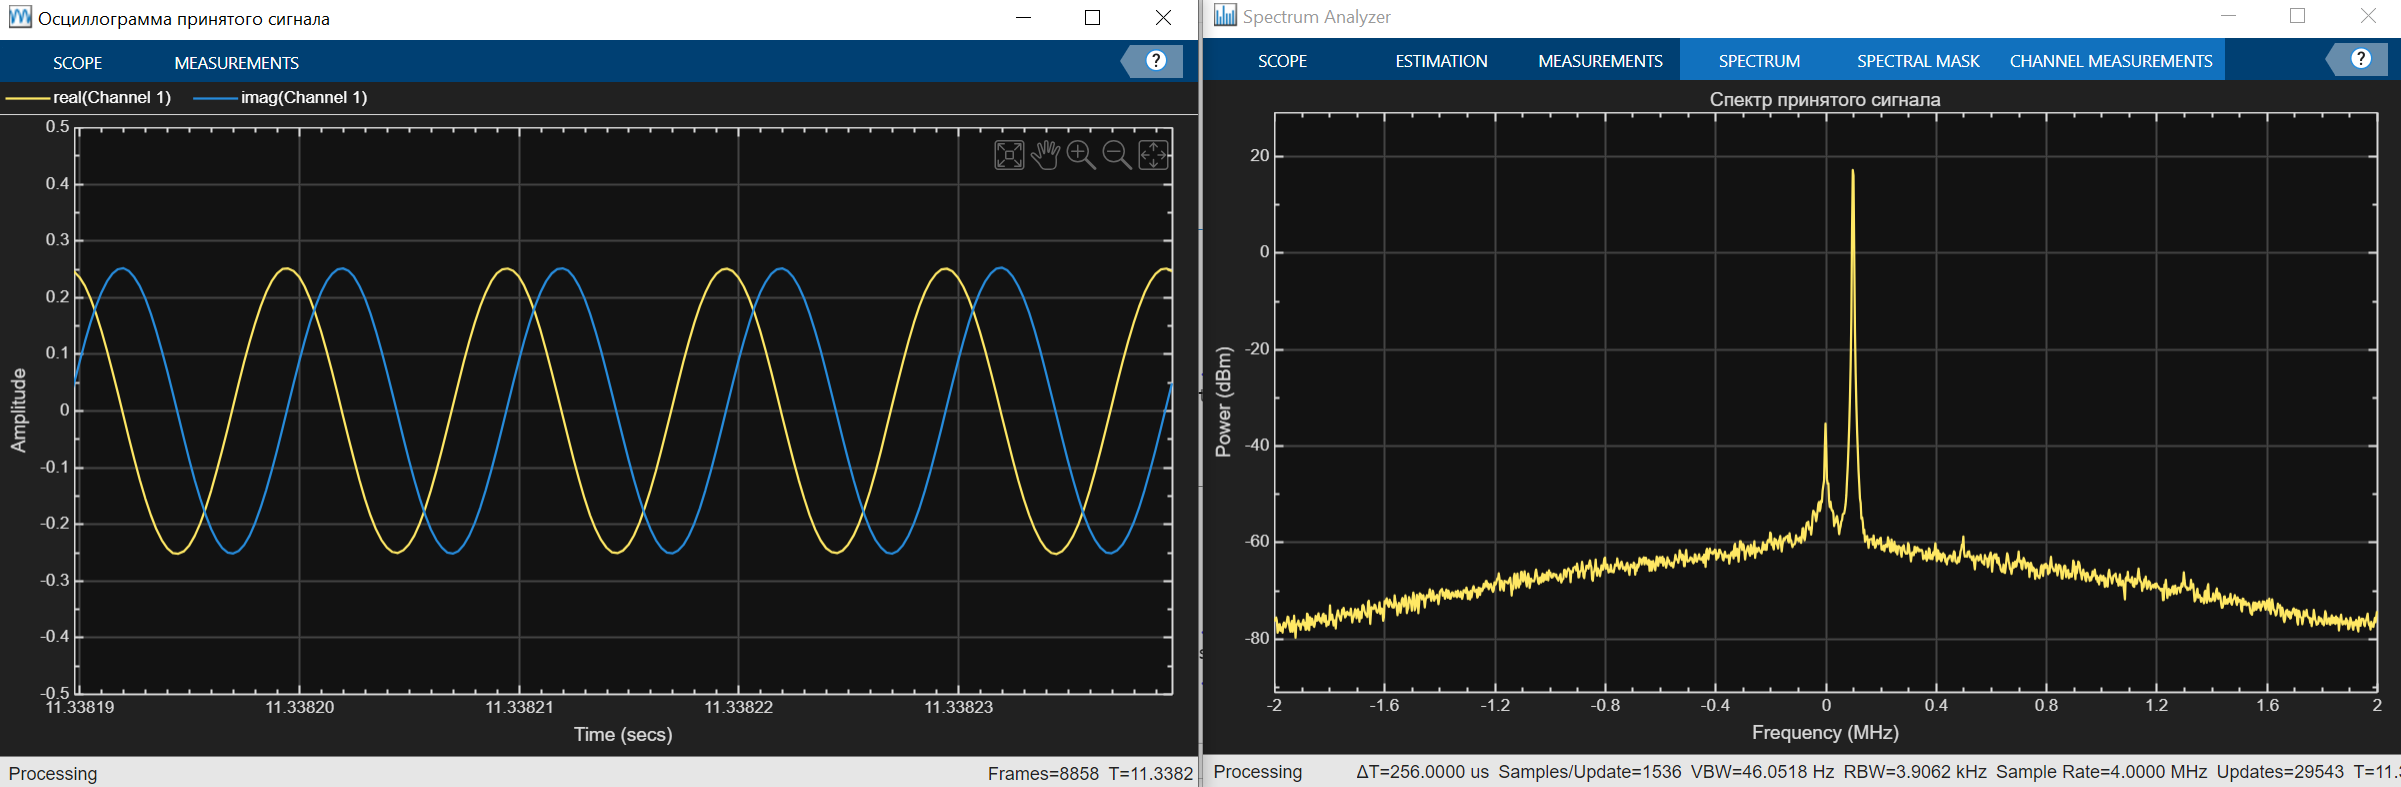This screenshot has width=2401, height=787.
Task: Select the SPECTRUM tab
Action: pyautogui.click(x=1759, y=61)
